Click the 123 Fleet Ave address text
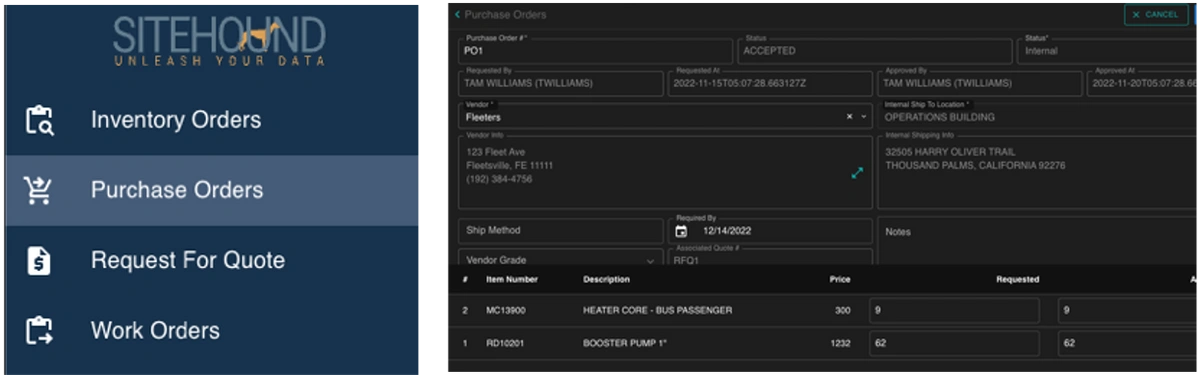Image resolution: width=1200 pixels, height=375 pixels. (x=496, y=152)
